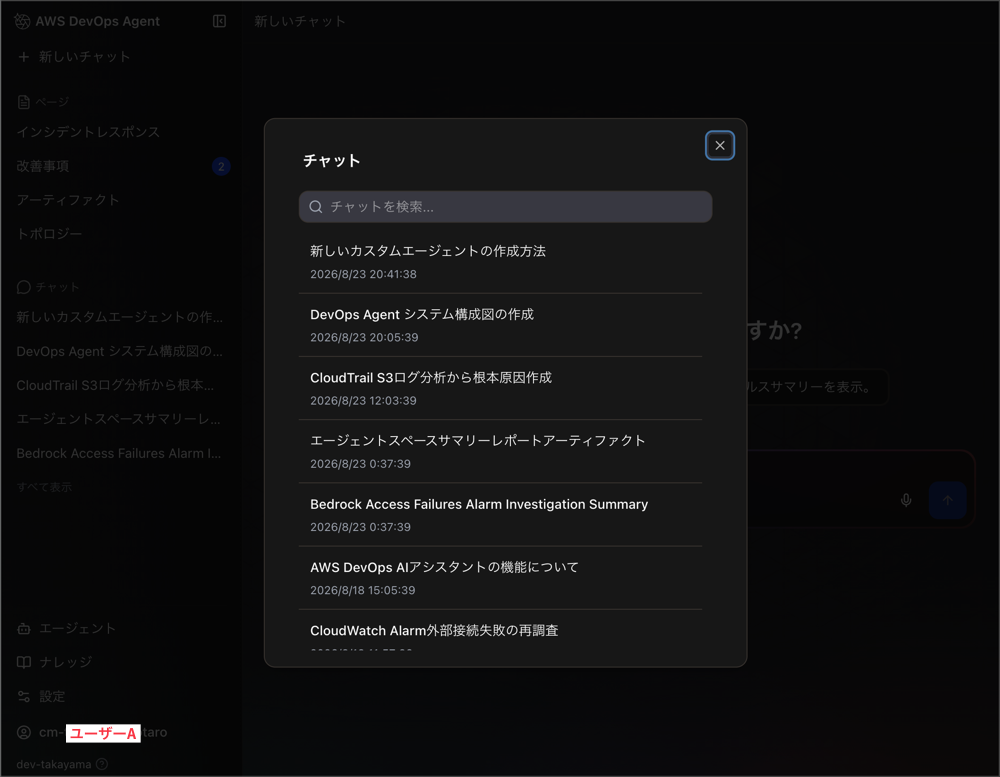
Task: Click the チャット section bubble icon
Action: click(x=24, y=287)
